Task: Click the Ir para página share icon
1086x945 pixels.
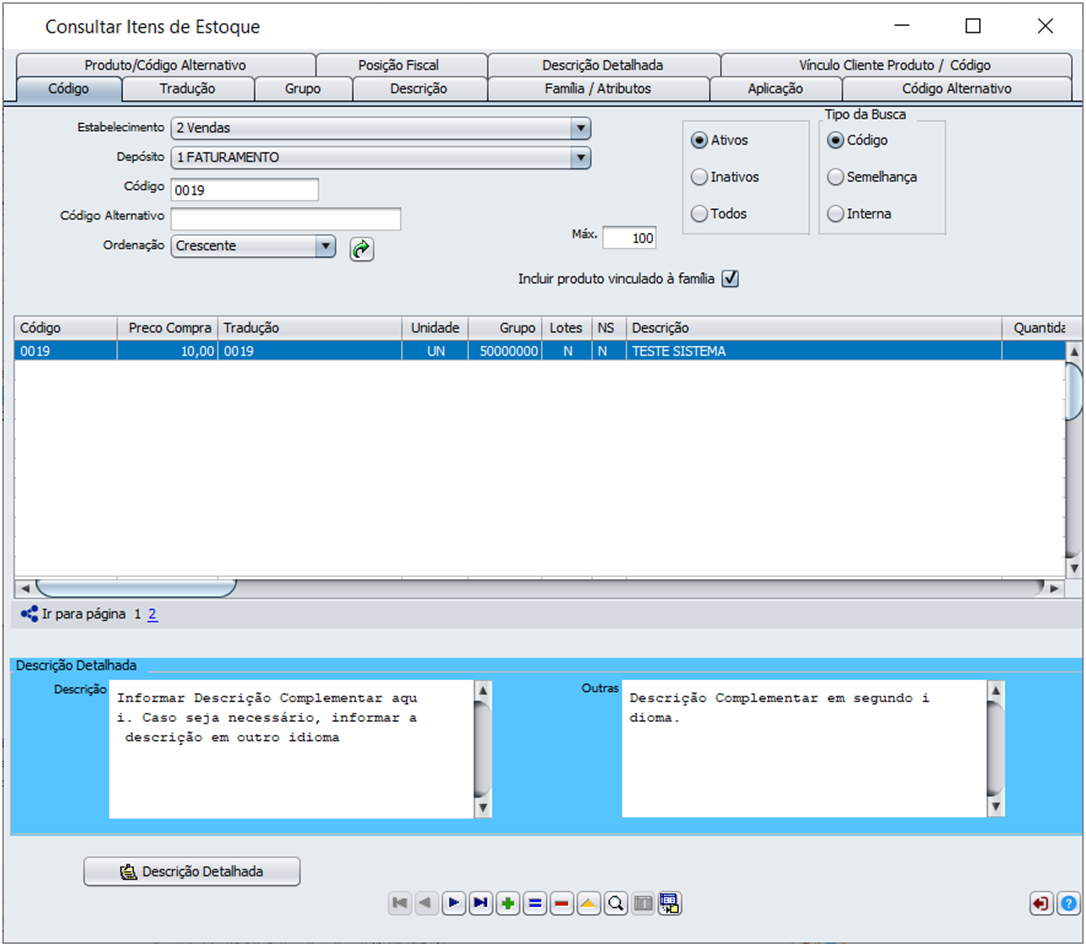Action: tap(29, 614)
